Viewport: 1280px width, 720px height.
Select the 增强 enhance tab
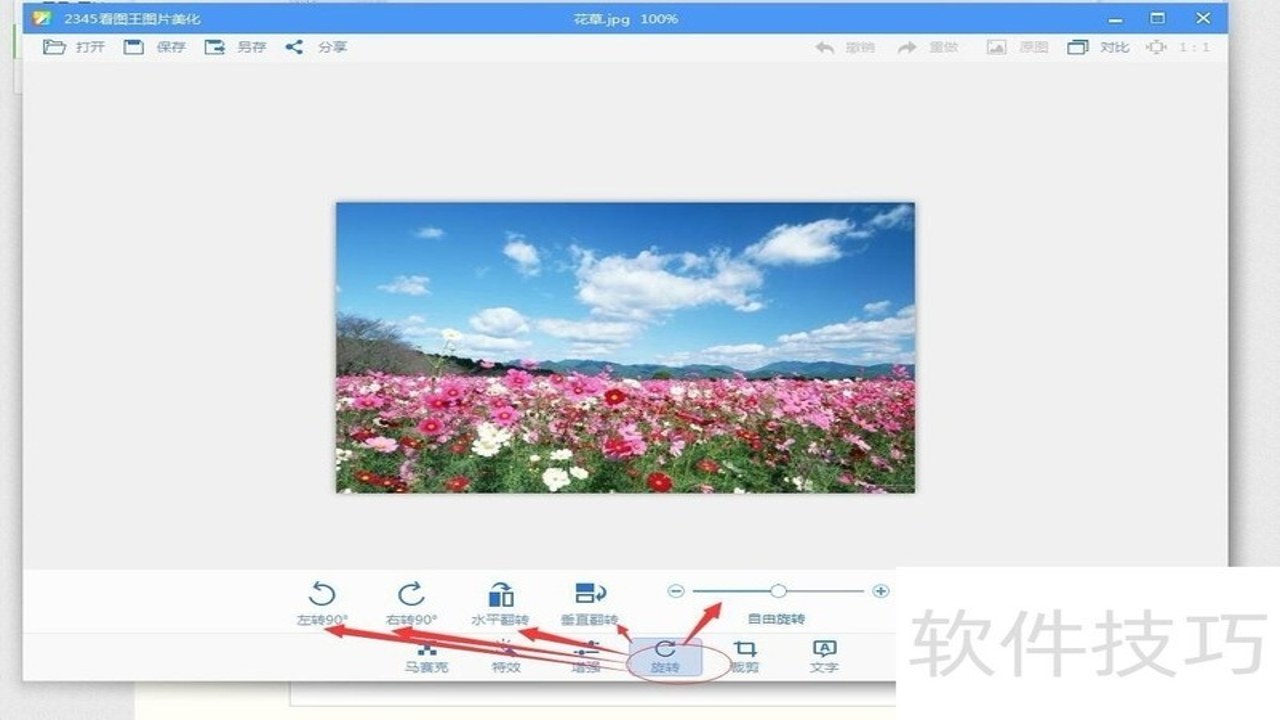coord(585,657)
